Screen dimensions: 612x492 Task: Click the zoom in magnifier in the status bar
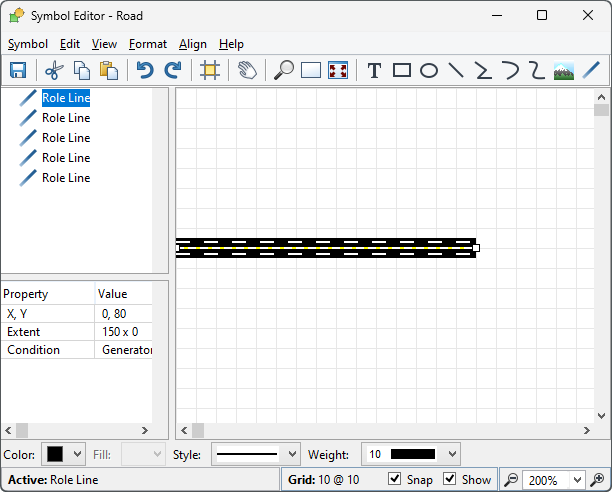click(597, 479)
